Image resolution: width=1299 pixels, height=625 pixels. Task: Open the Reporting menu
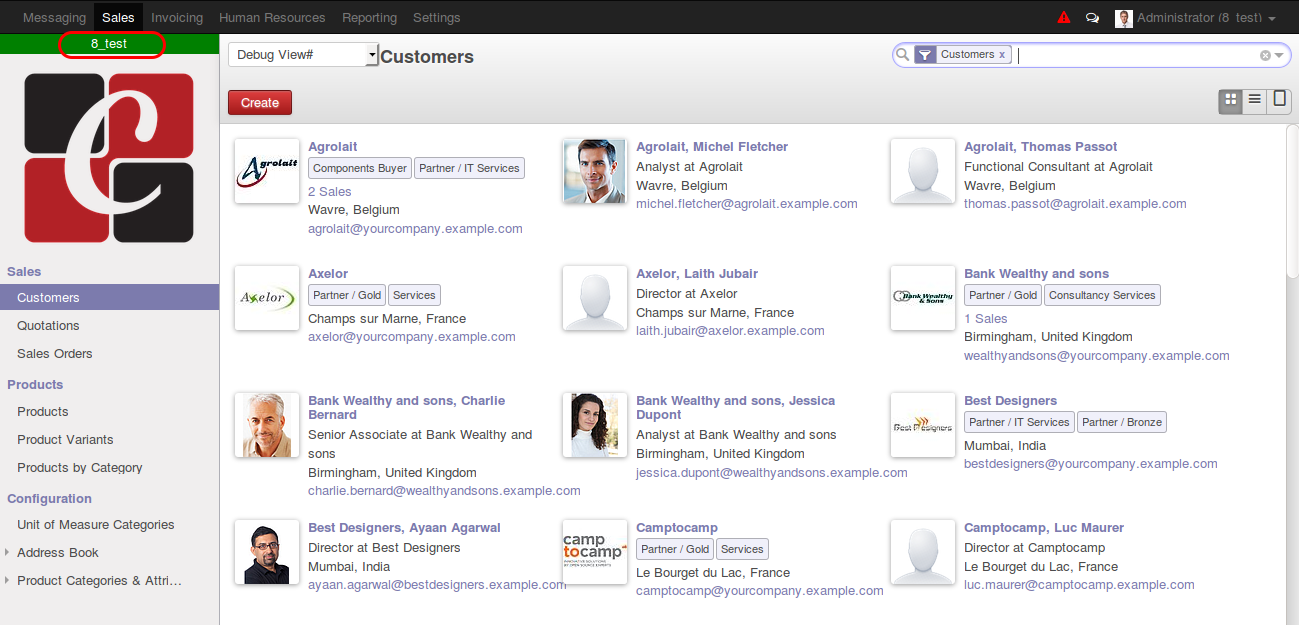tap(369, 17)
